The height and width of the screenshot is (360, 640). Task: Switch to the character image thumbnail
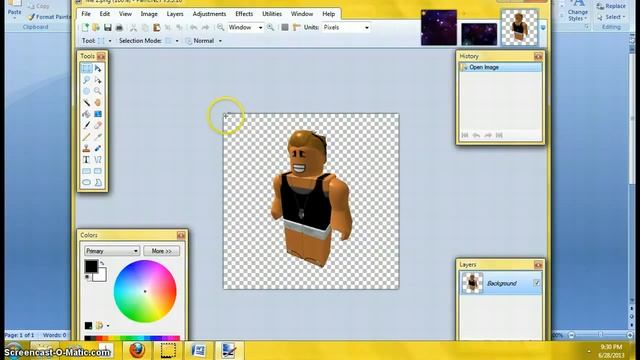(x=519, y=28)
